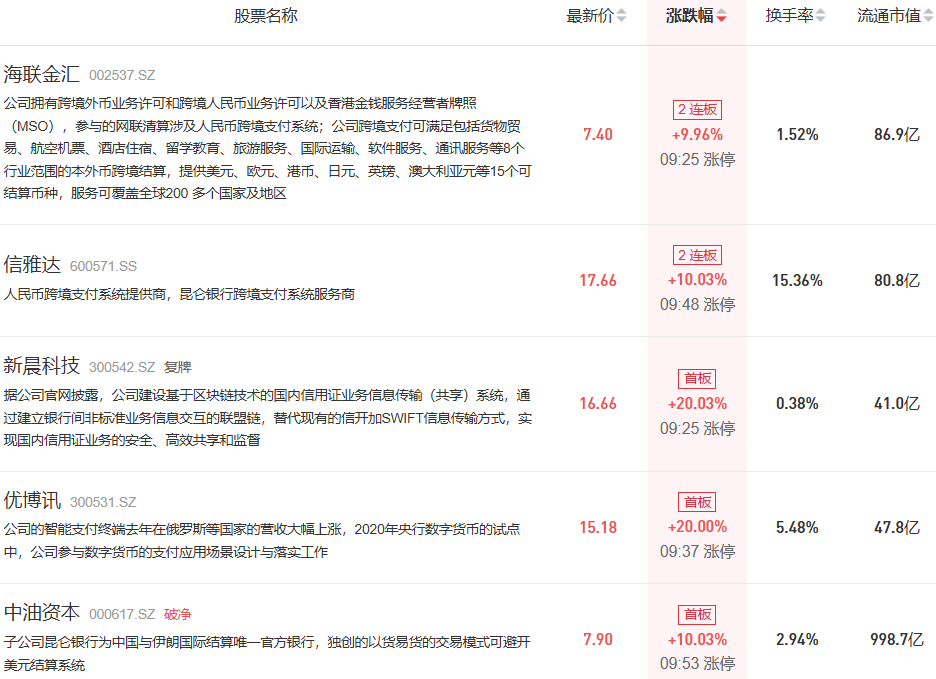Image resolution: width=936 pixels, height=679 pixels.
Task: Click 中油资本's +10.03% change value
Action: (x=697, y=640)
